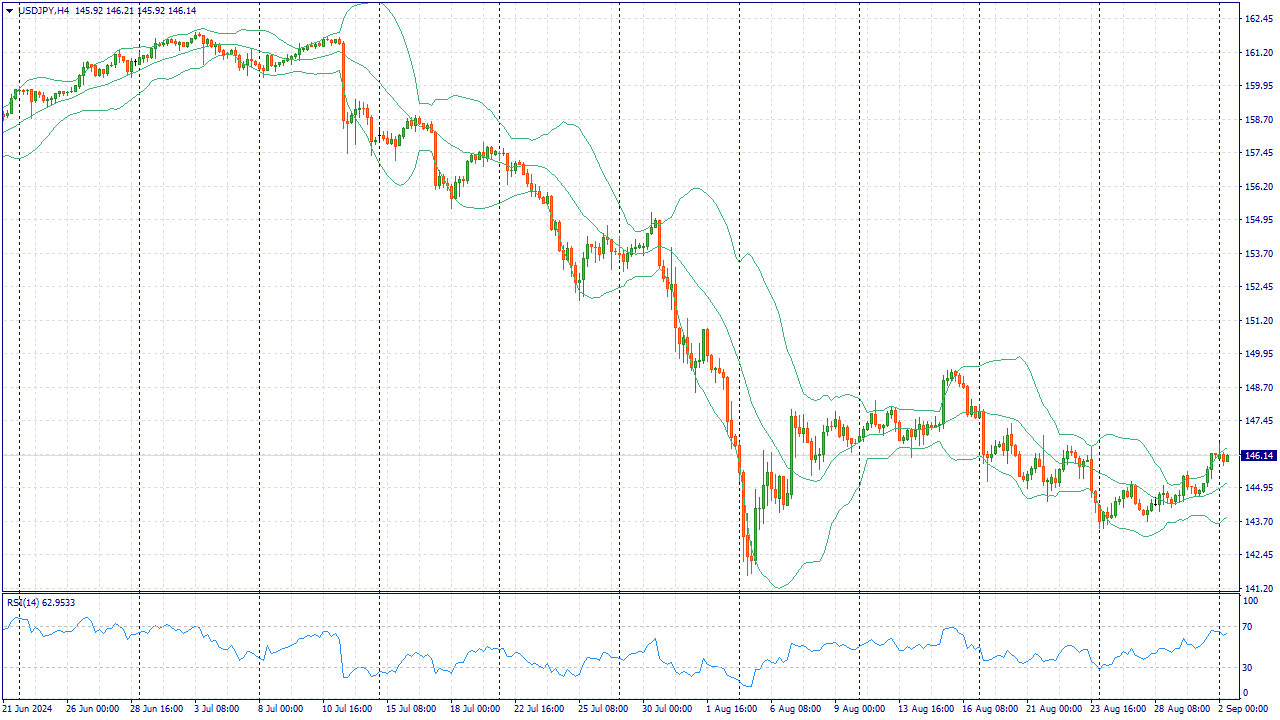Screen dimensions: 1280x720
Task: Click the 8 Jul 00:00 time label
Action: coord(279,709)
